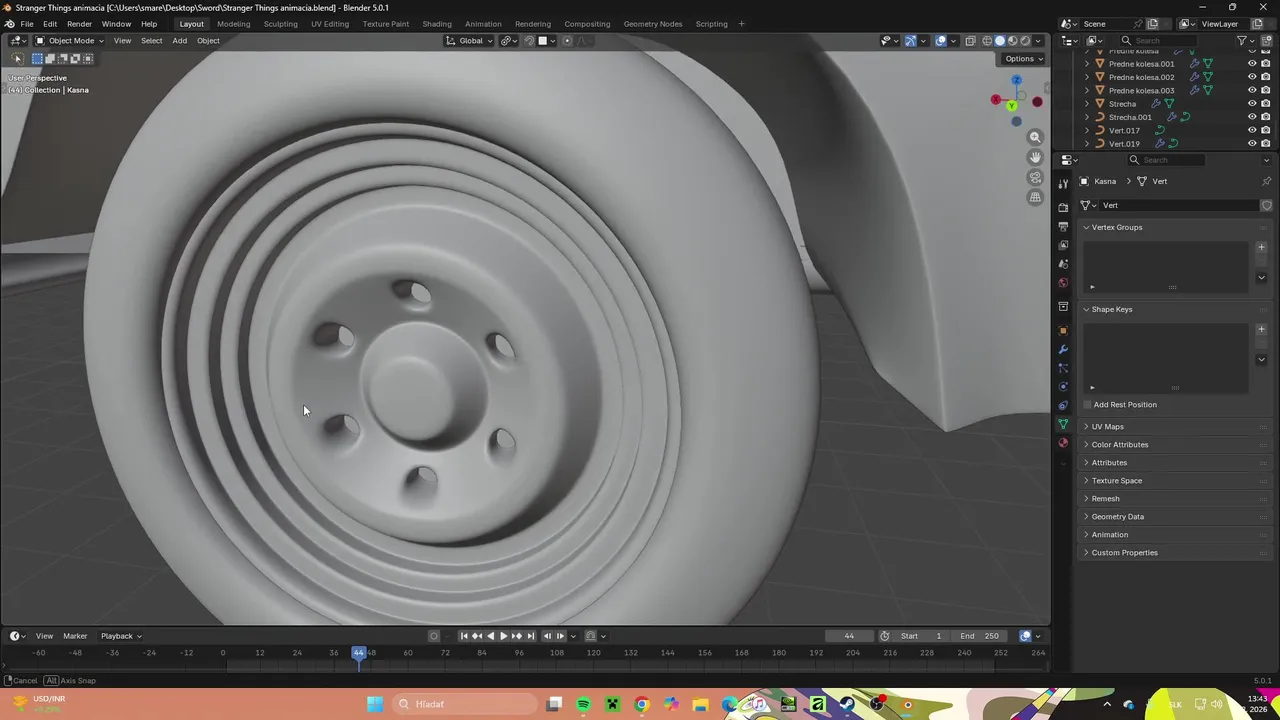The width and height of the screenshot is (1280, 720).
Task: Collapse Vertex Groups panel
Action: pyautogui.click(x=1116, y=227)
